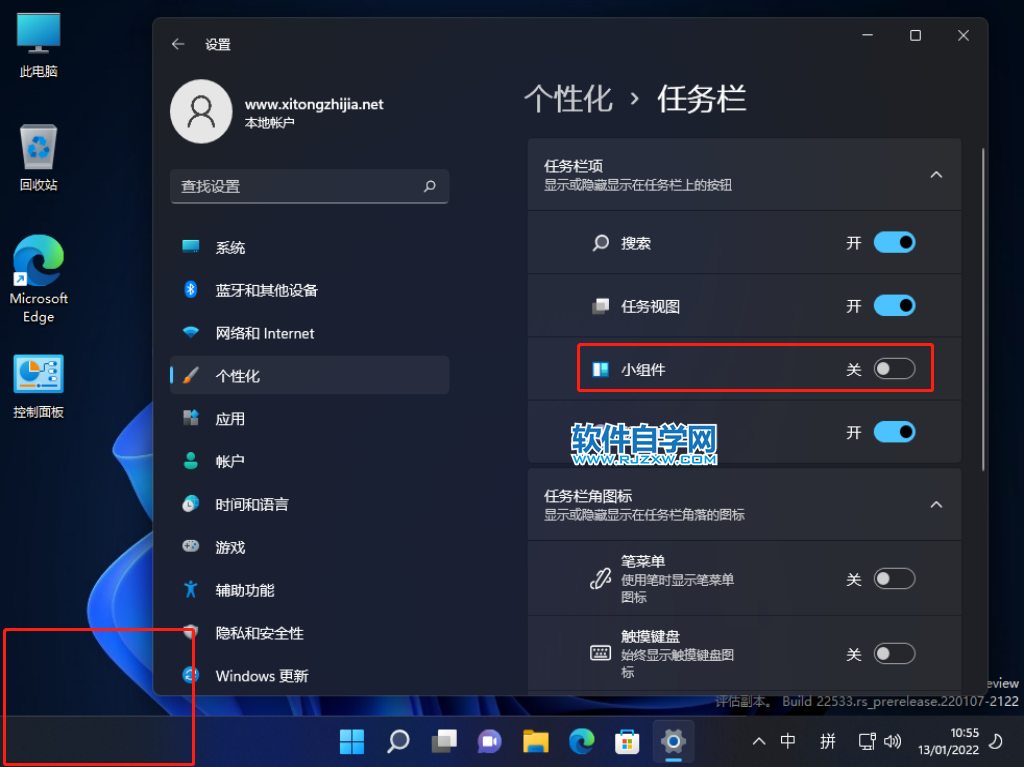The width and height of the screenshot is (1024, 767).
Task: Minimize the Settings window
Action: pyautogui.click(x=867, y=35)
